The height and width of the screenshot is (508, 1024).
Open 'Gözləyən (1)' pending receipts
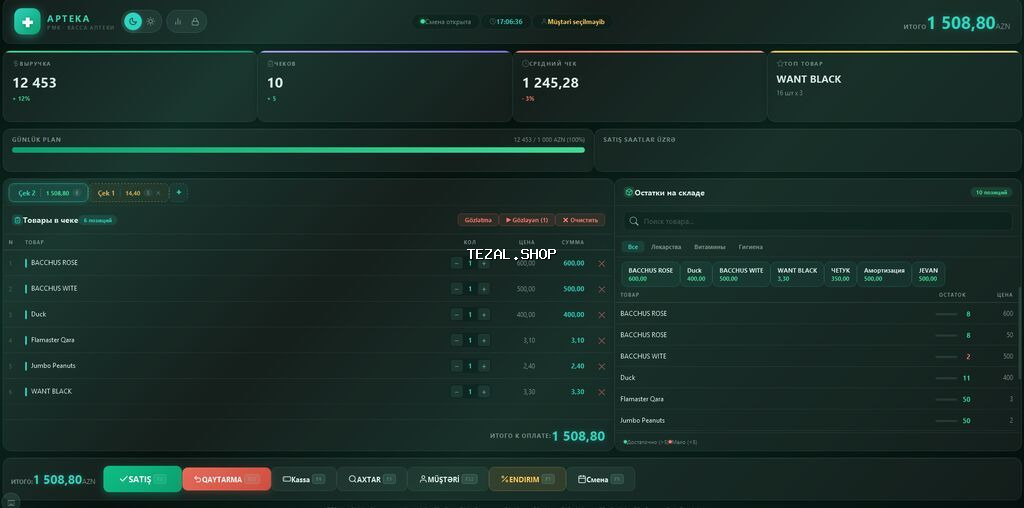coord(527,220)
